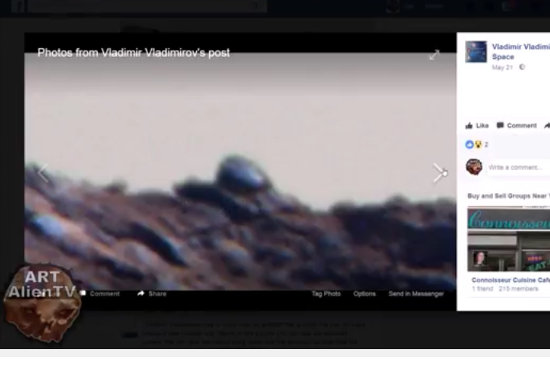Open Vladimir Vladimirov's profile name link
Screen dimensions: 550x370
pos(521,47)
